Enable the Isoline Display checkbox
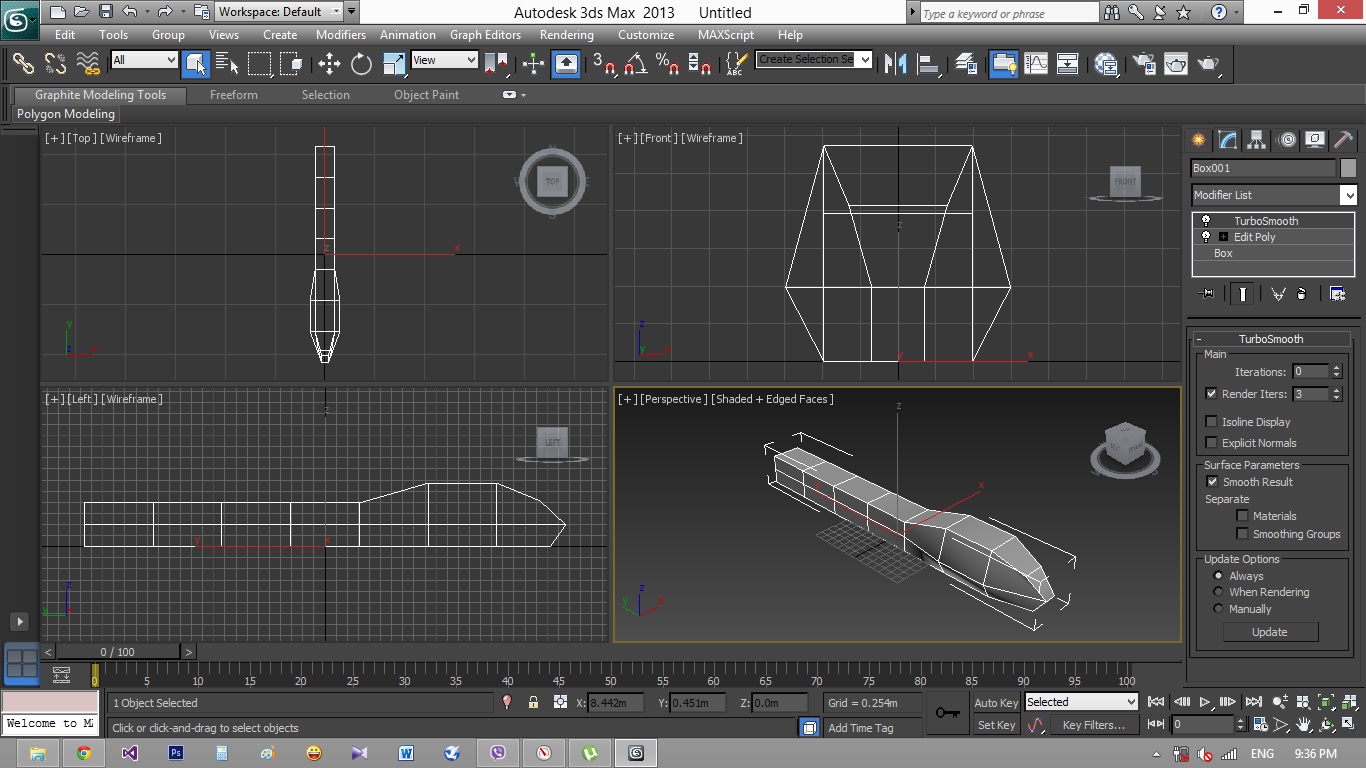 pyautogui.click(x=1212, y=422)
